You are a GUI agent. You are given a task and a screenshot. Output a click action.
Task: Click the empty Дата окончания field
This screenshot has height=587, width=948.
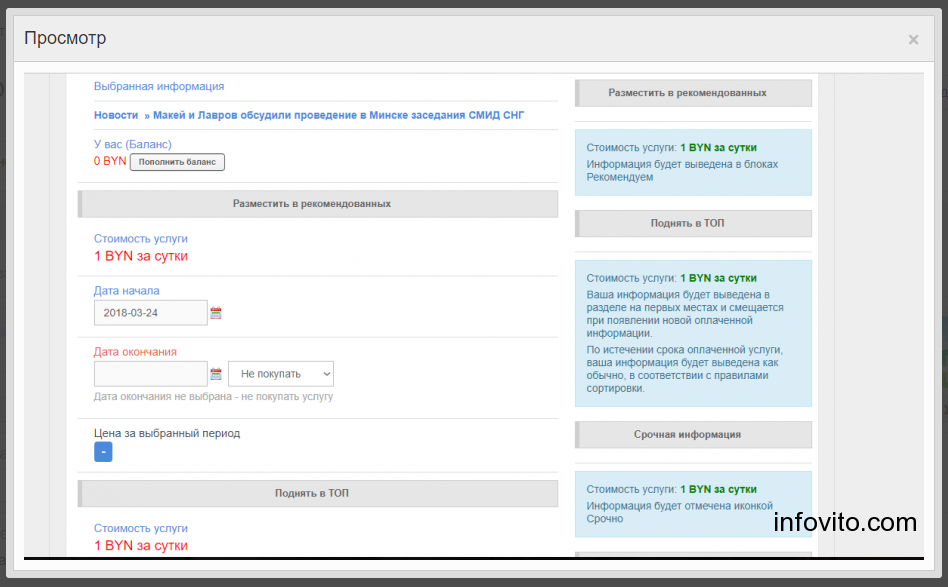pyautogui.click(x=151, y=374)
